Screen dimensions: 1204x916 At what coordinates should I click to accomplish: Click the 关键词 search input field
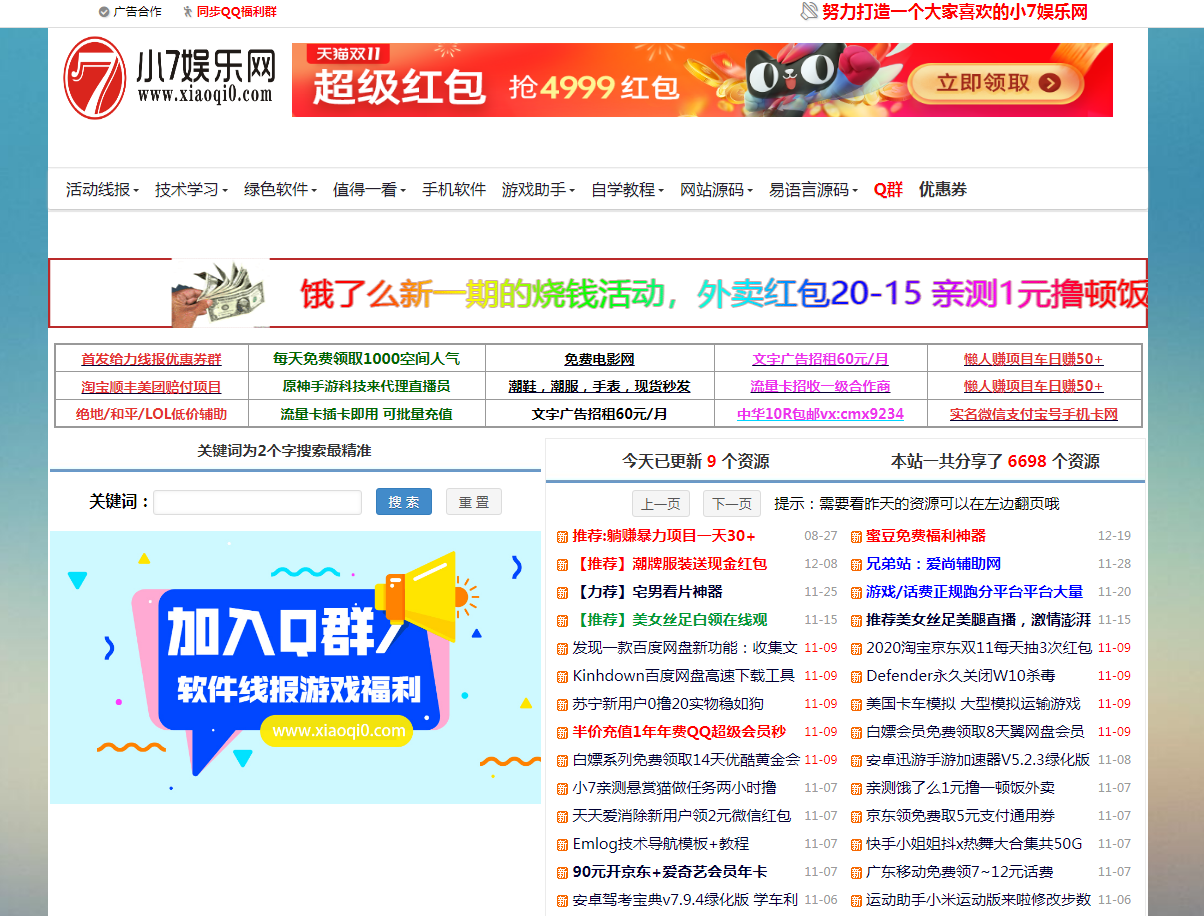click(x=257, y=502)
